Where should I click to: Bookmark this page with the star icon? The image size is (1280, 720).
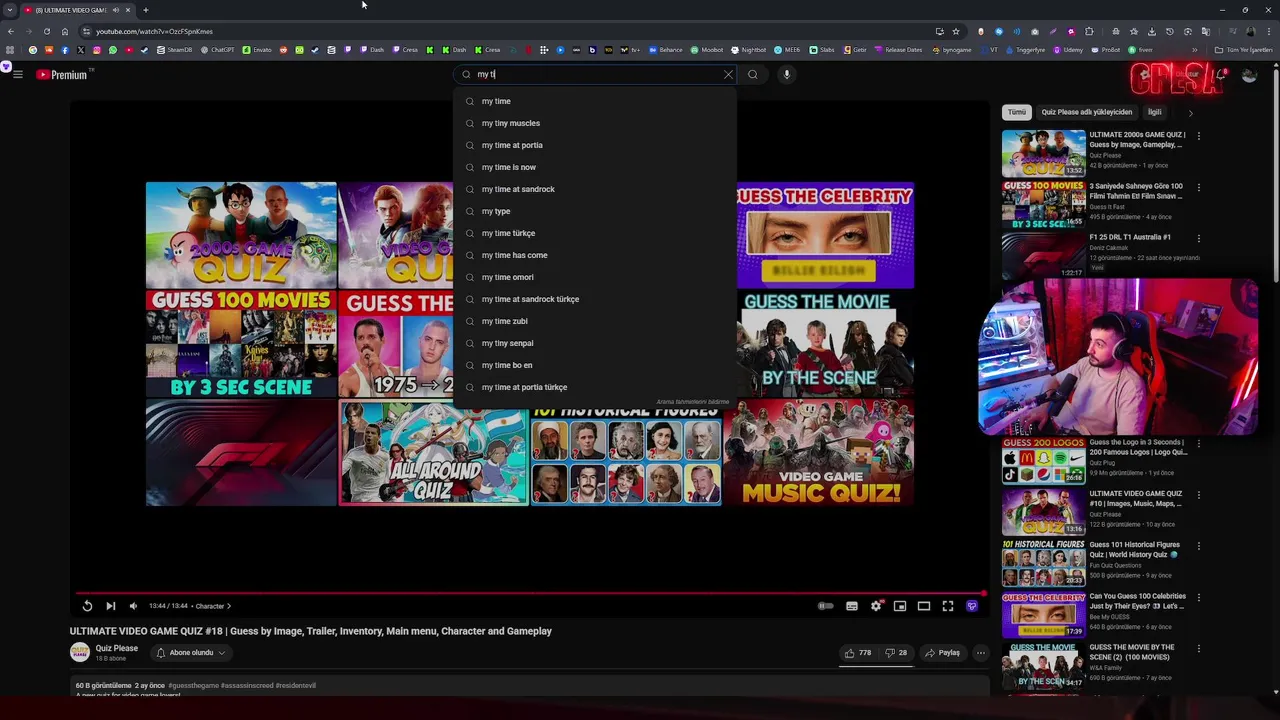click(956, 31)
